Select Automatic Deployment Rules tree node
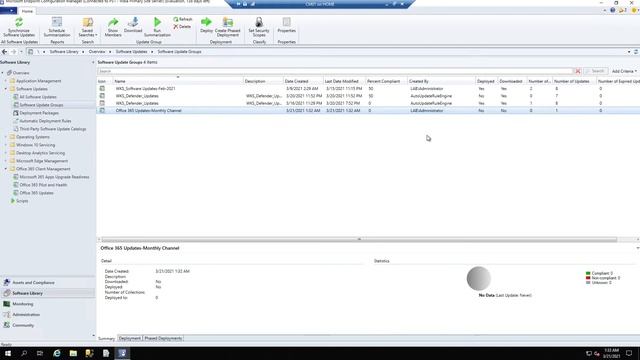Screen dimensions: 640x360 [x=45, y=121]
